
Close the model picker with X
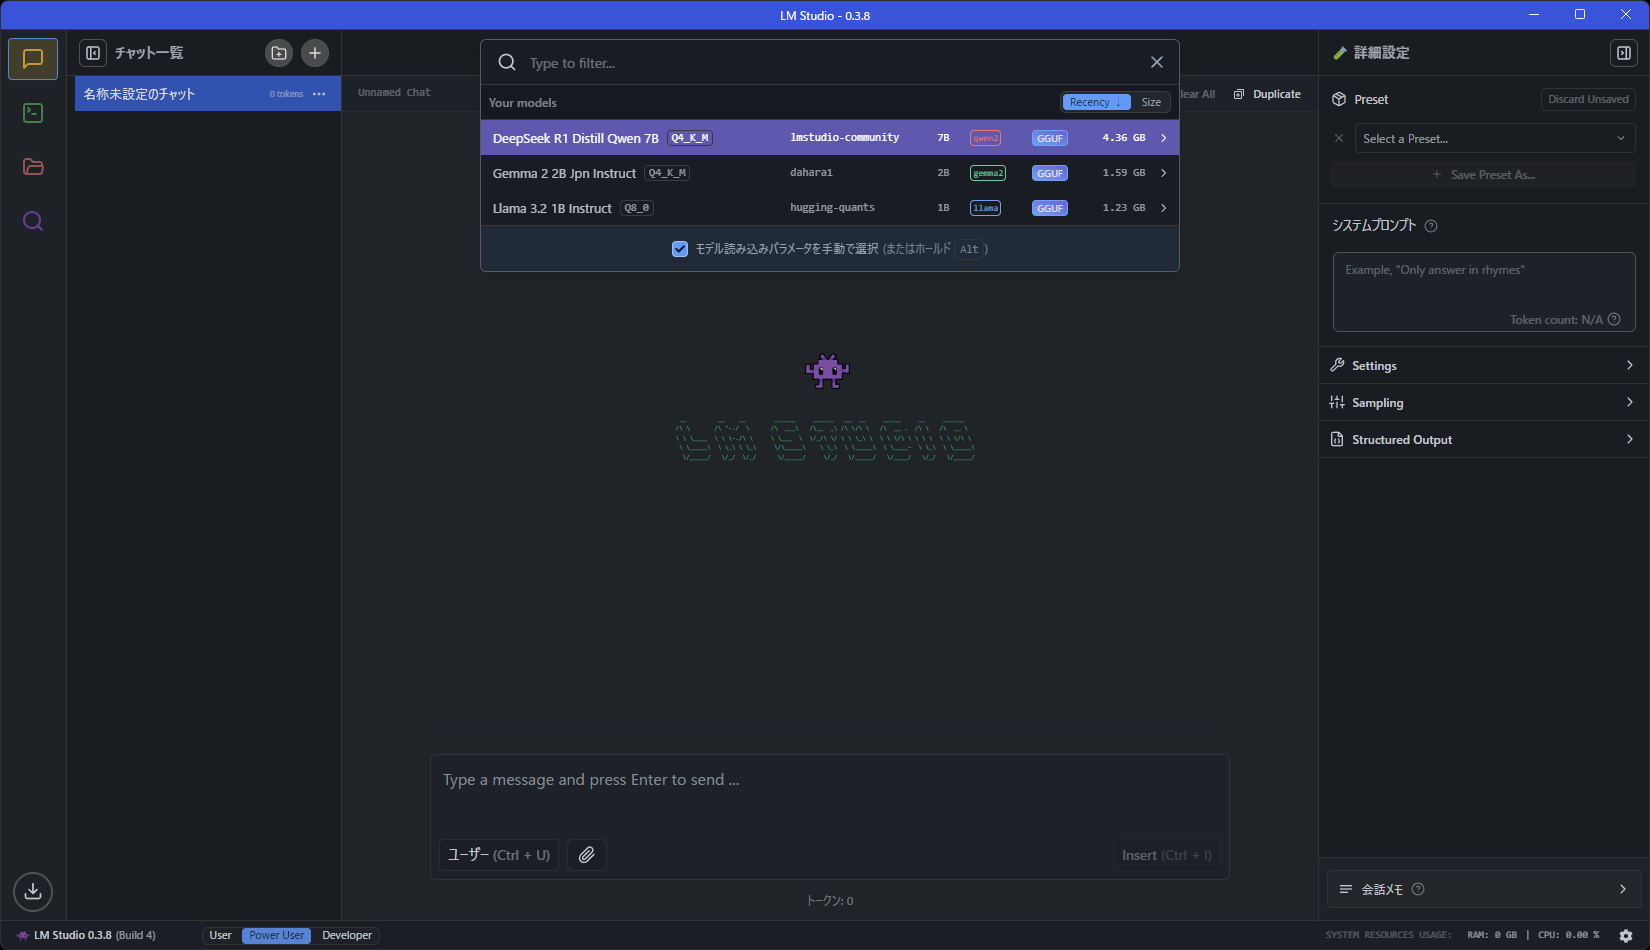click(x=1157, y=62)
